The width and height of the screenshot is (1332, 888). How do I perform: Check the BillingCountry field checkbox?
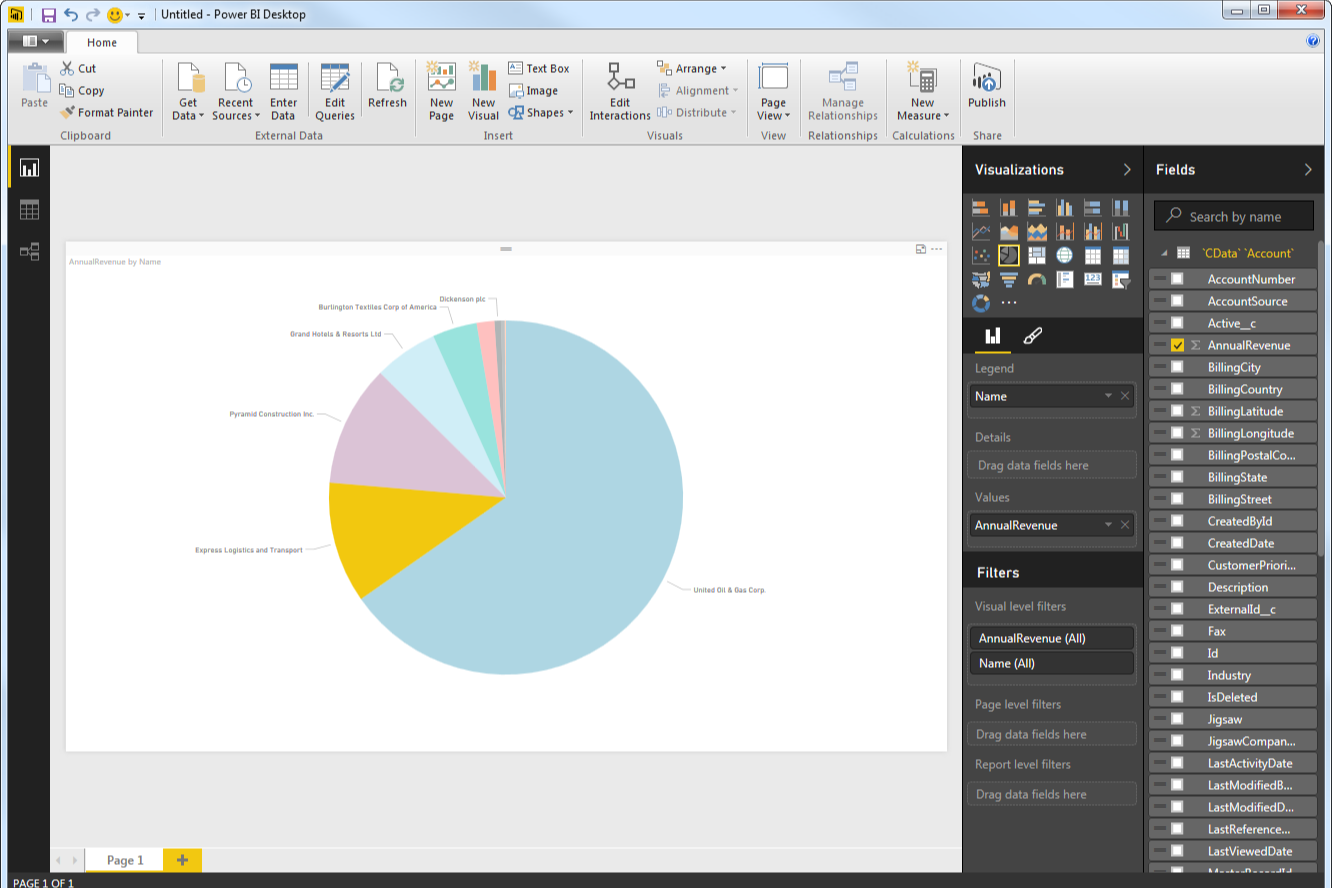(x=1177, y=389)
